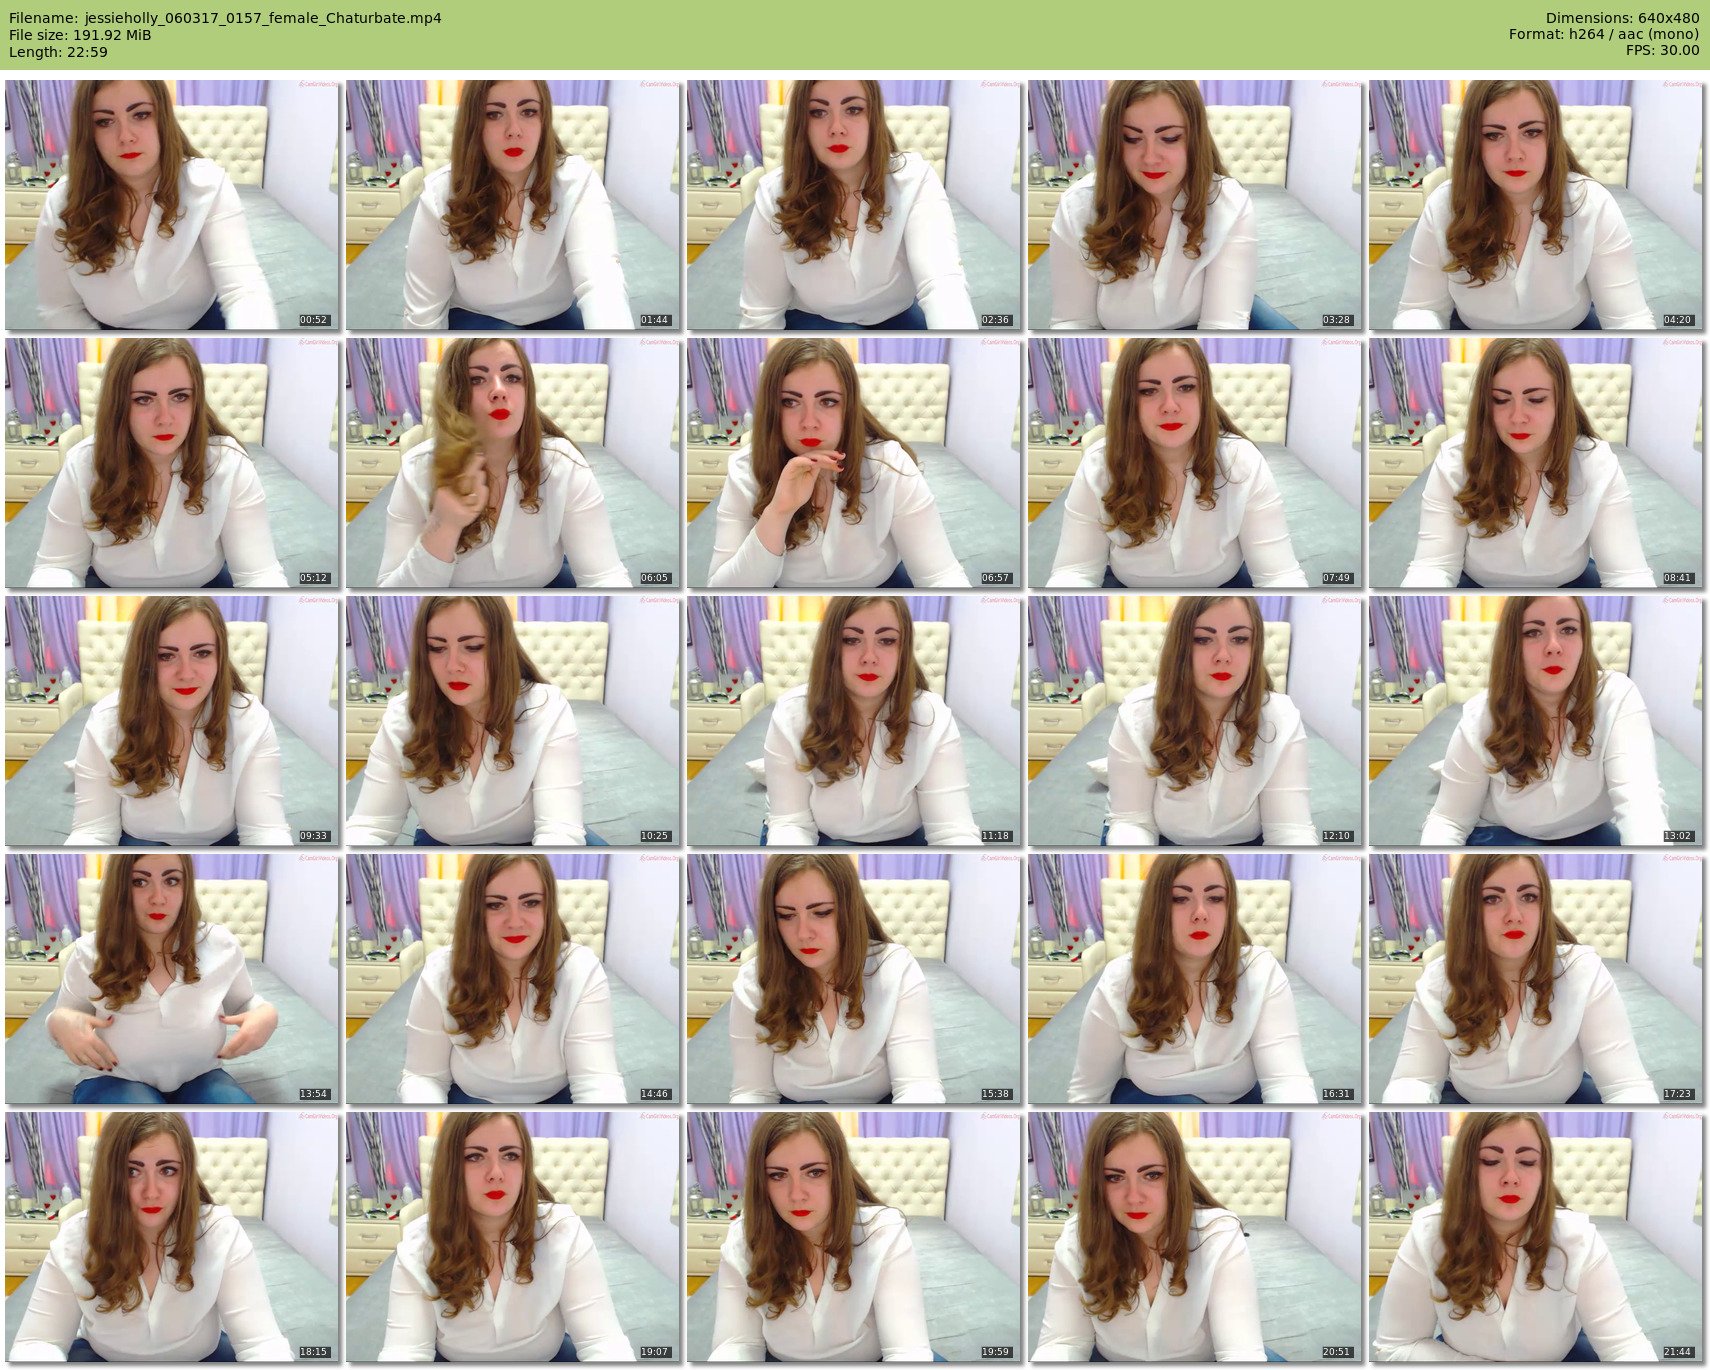Pick the 17:23 frame thumbnail

click(1536, 979)
